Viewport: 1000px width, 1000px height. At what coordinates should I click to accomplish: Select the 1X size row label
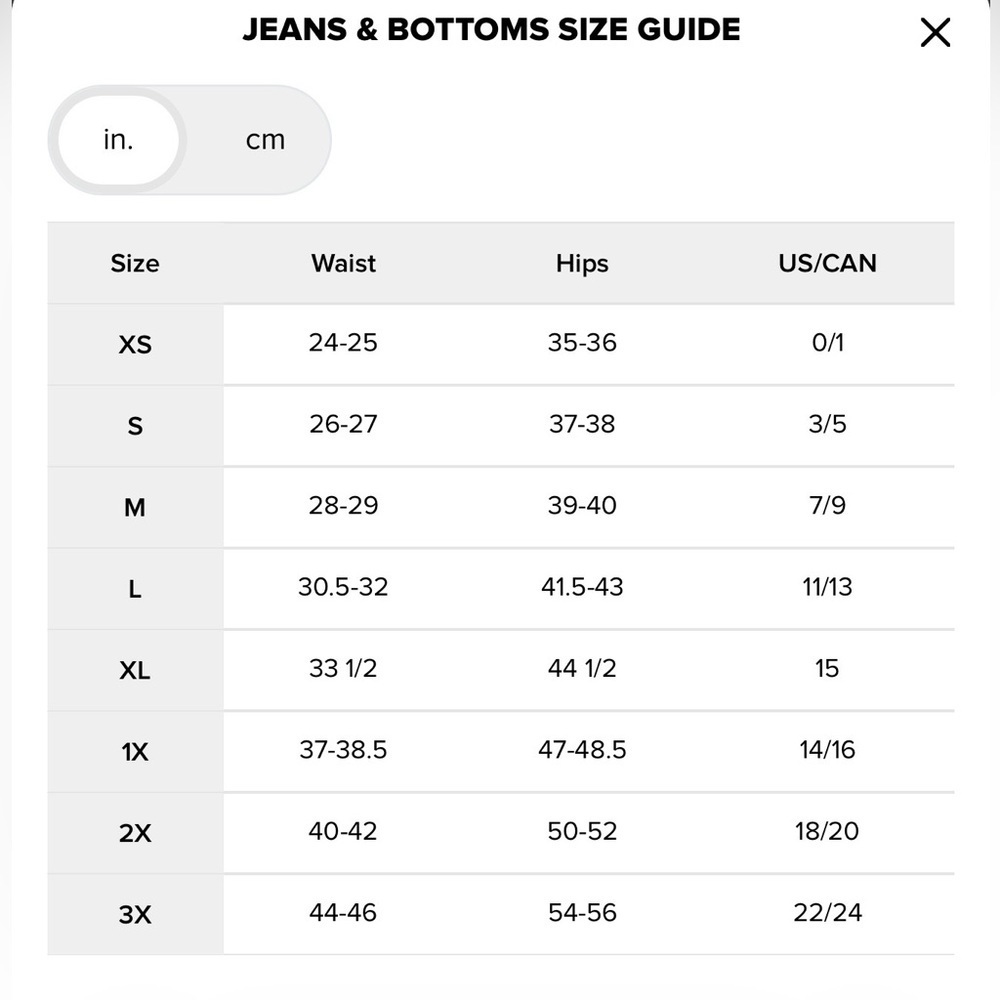pos(135,752)
